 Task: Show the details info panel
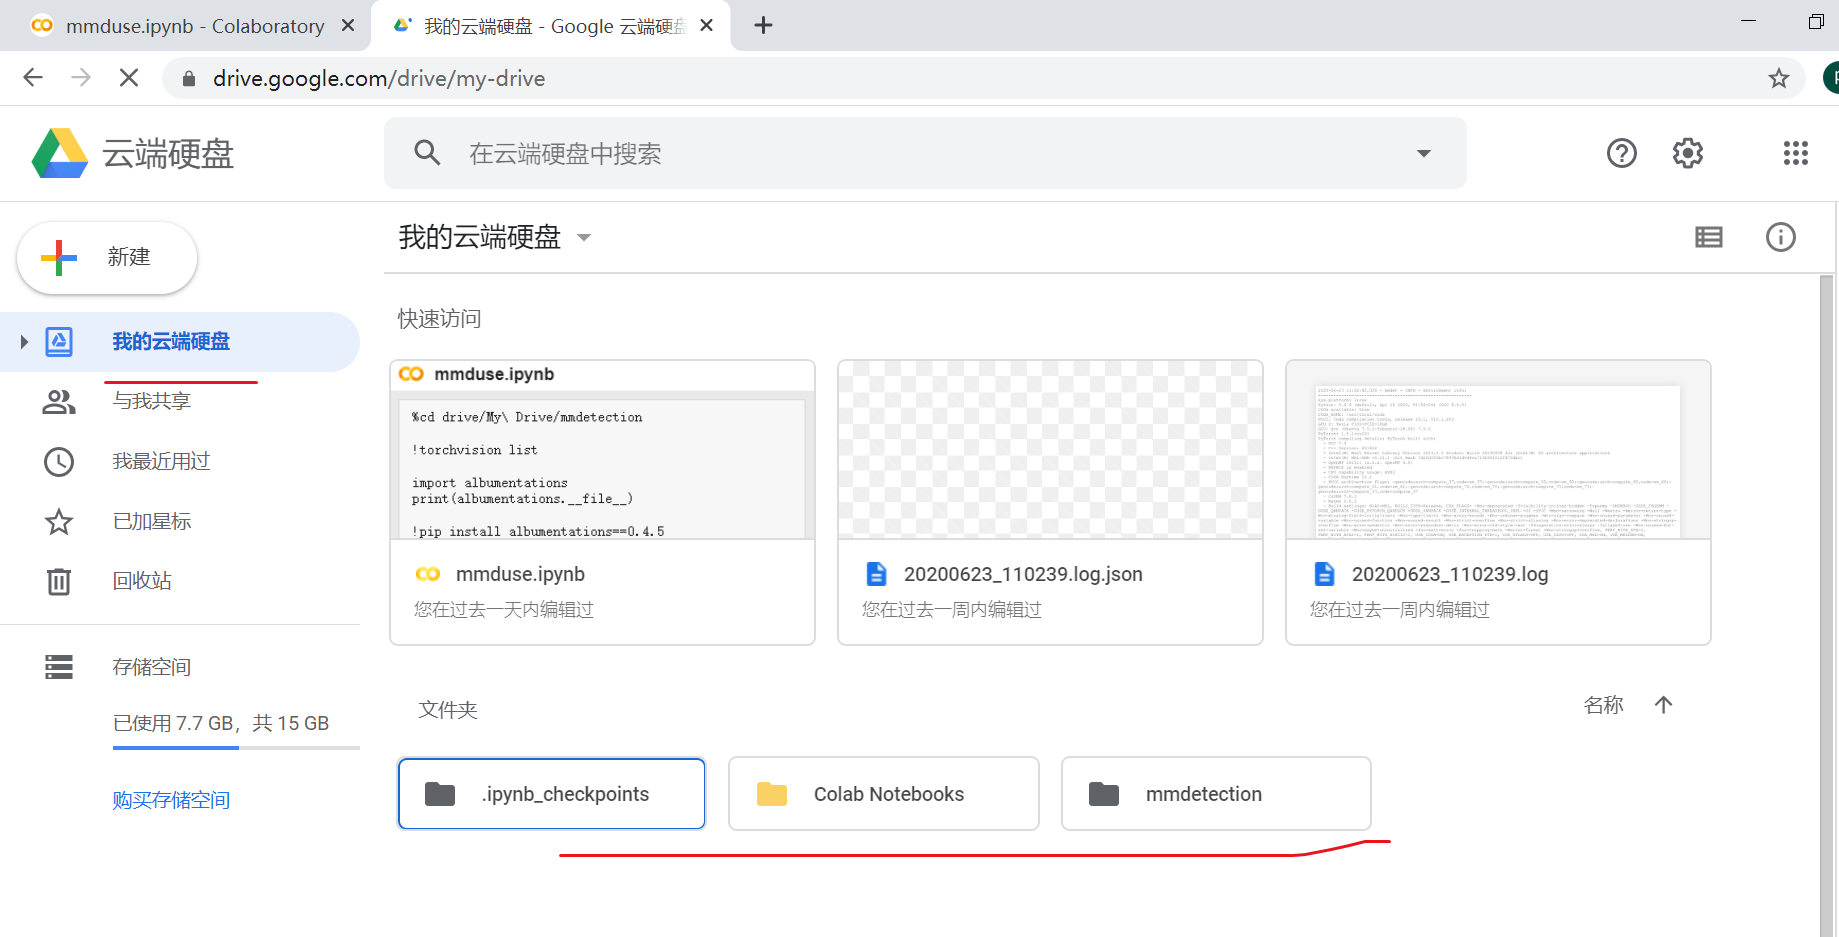pyautogui.click(x=1780, y=237)
